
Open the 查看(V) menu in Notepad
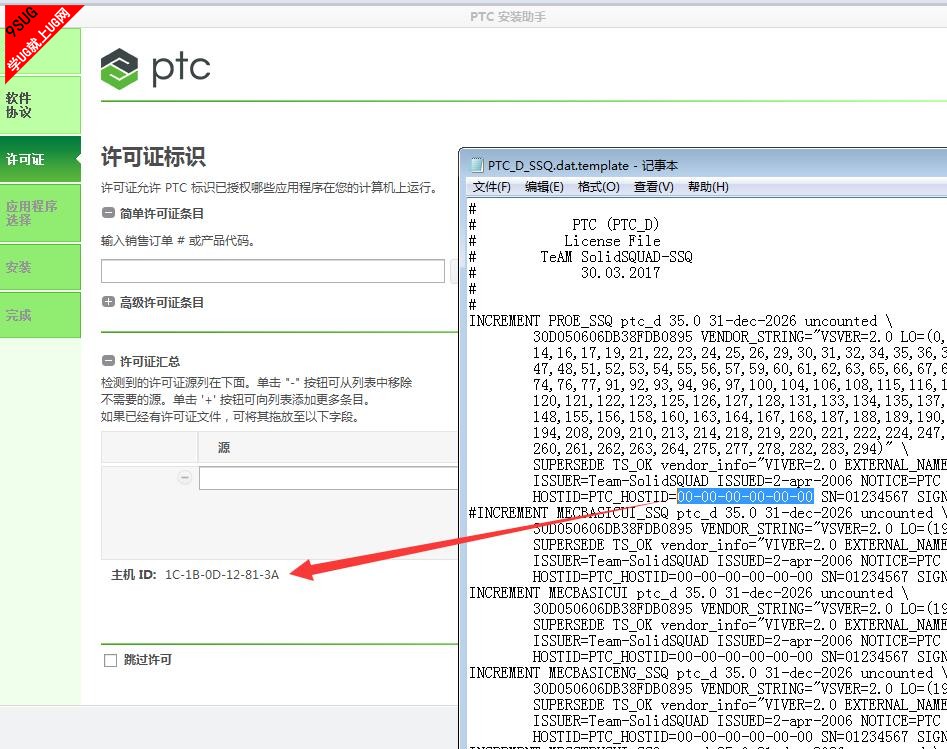(x=653, y=187)
